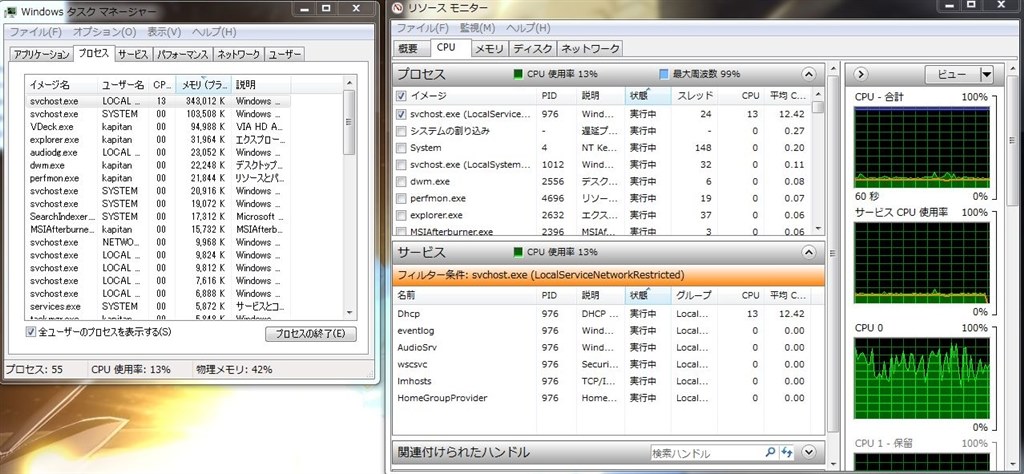Check the System process checkbox

(x=401, y=148)
